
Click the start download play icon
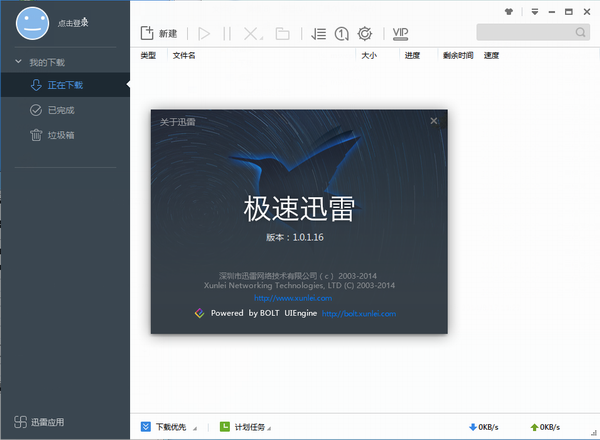point(204,34)
